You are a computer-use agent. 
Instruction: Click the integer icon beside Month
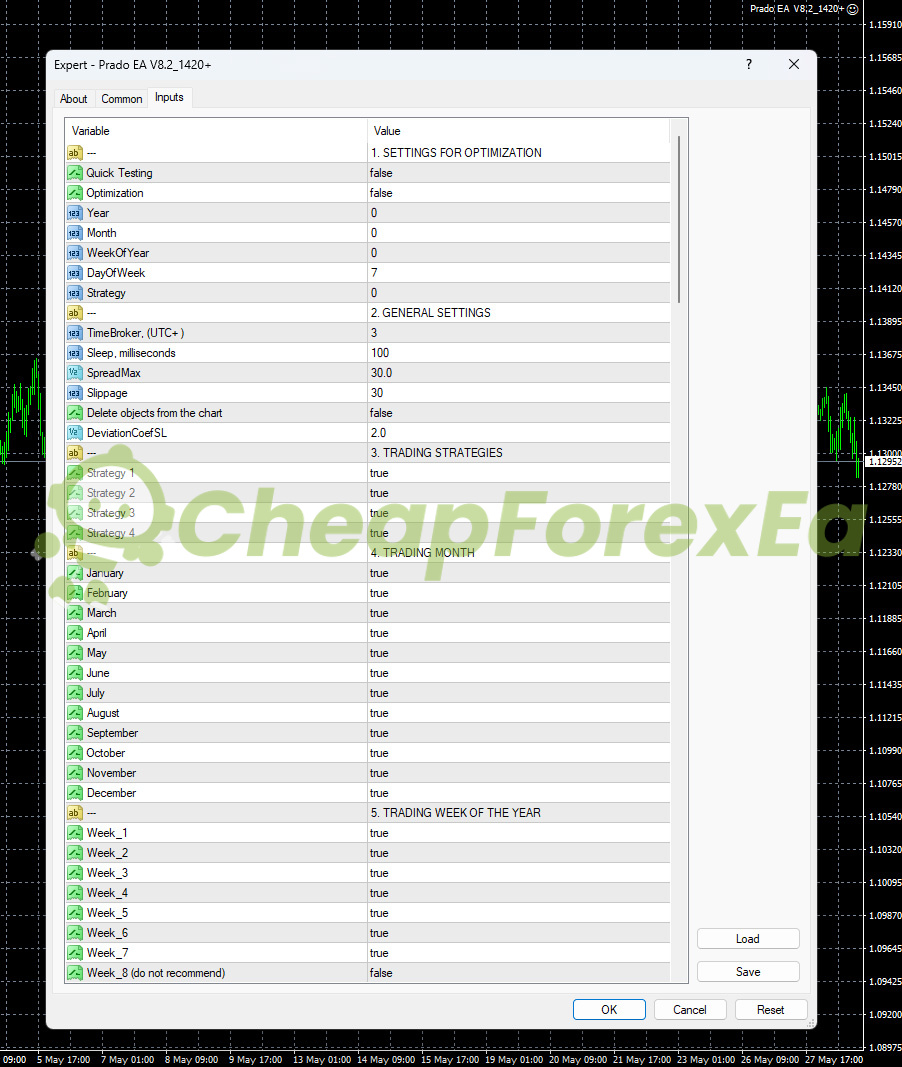tap(75, 233)
